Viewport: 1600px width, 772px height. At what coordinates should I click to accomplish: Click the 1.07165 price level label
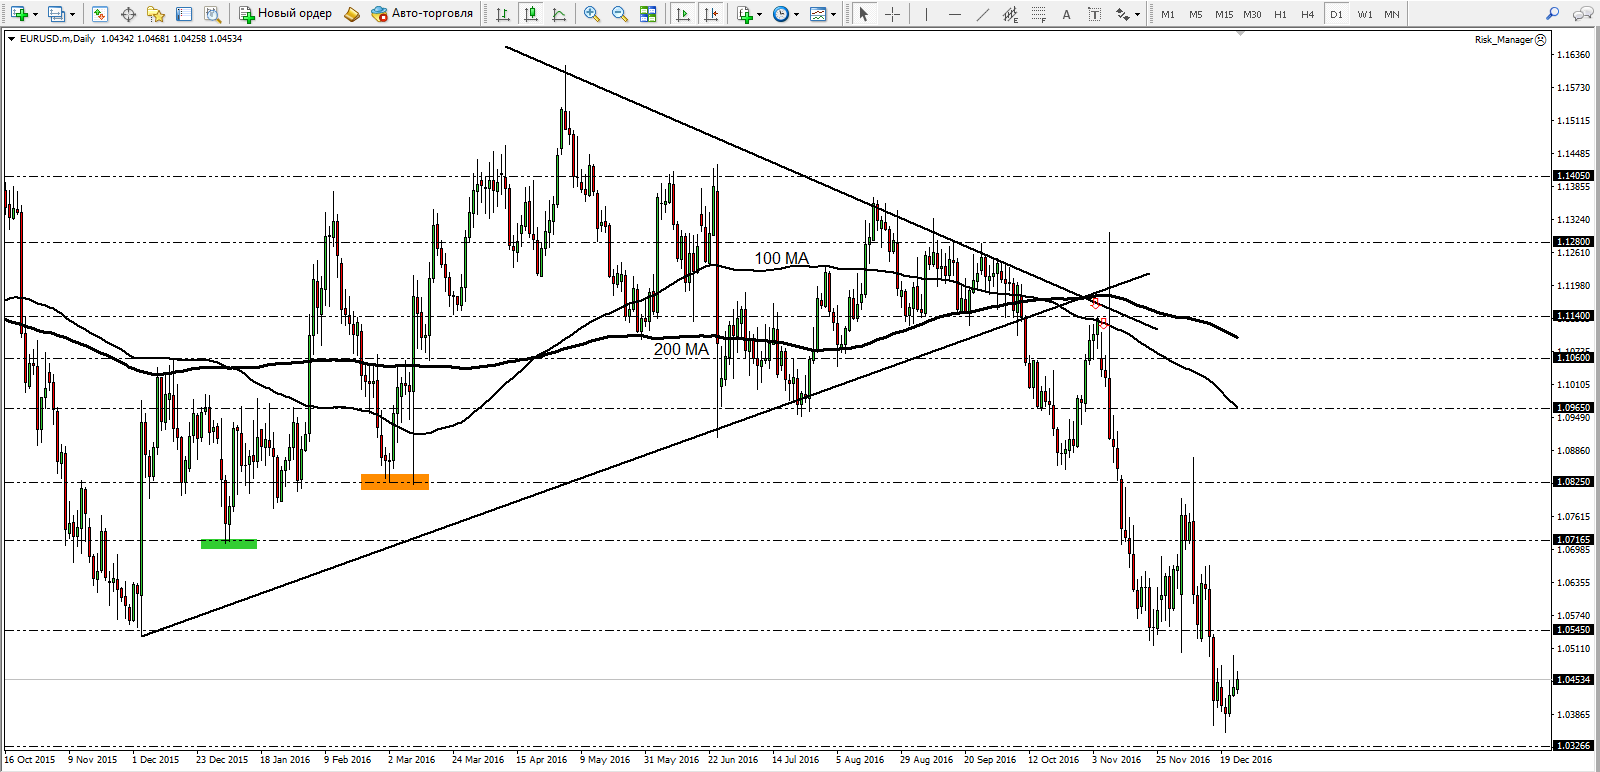tap(1573, 540)
